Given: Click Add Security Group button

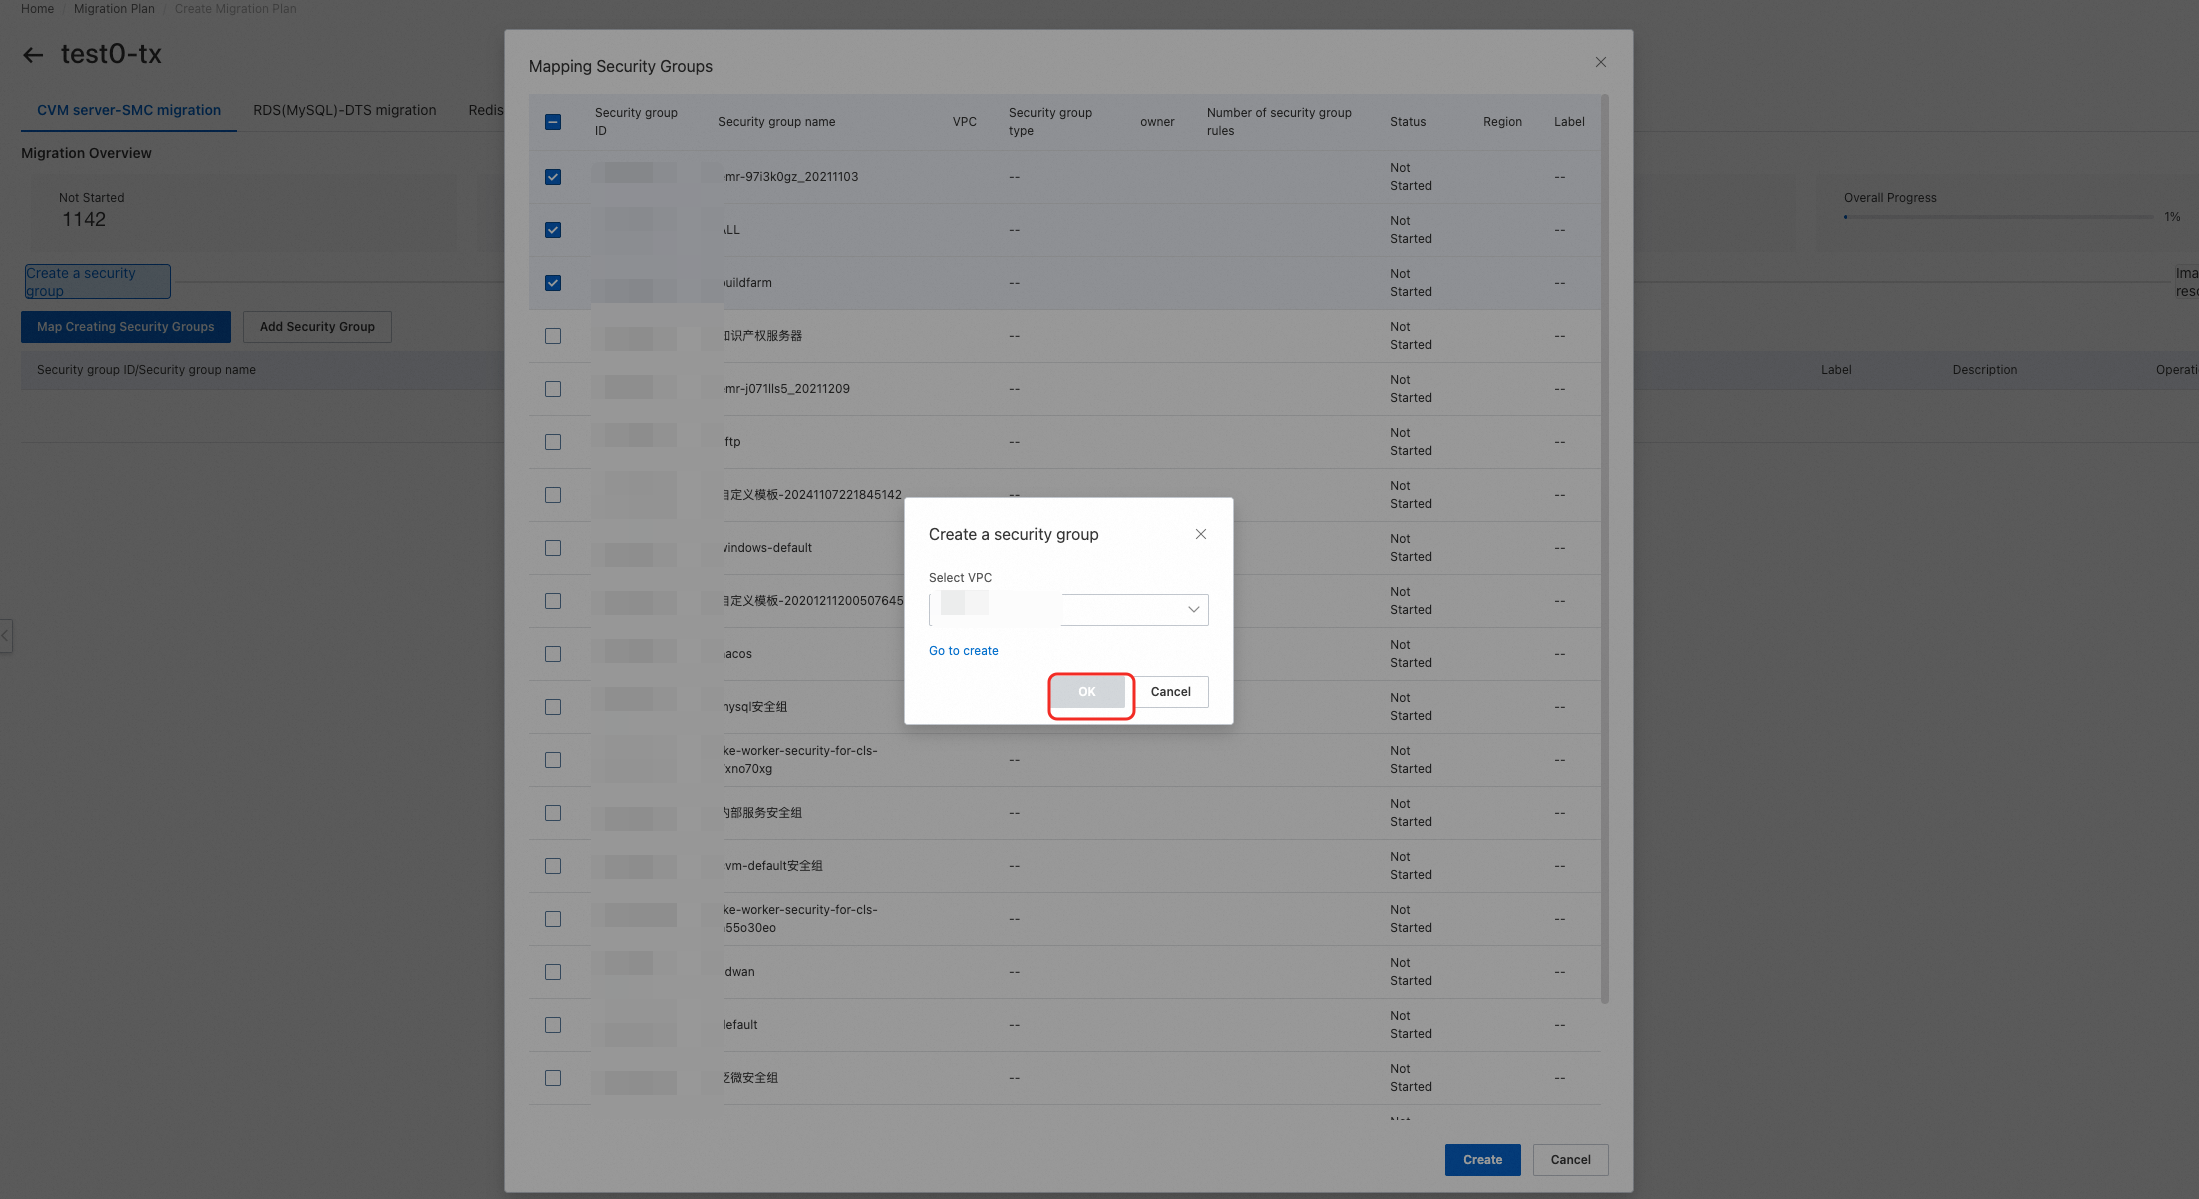Looking at the screenshot, I should (x=317, y=327).
